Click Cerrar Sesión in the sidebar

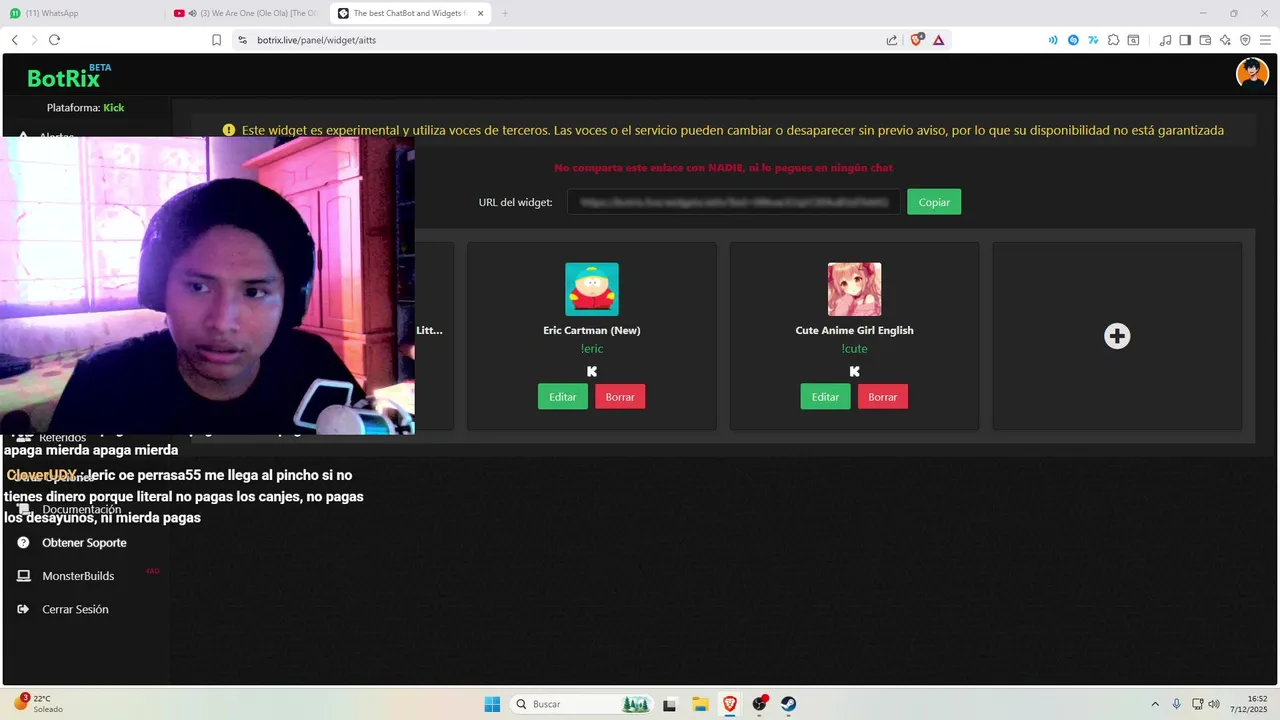[75, 609]
